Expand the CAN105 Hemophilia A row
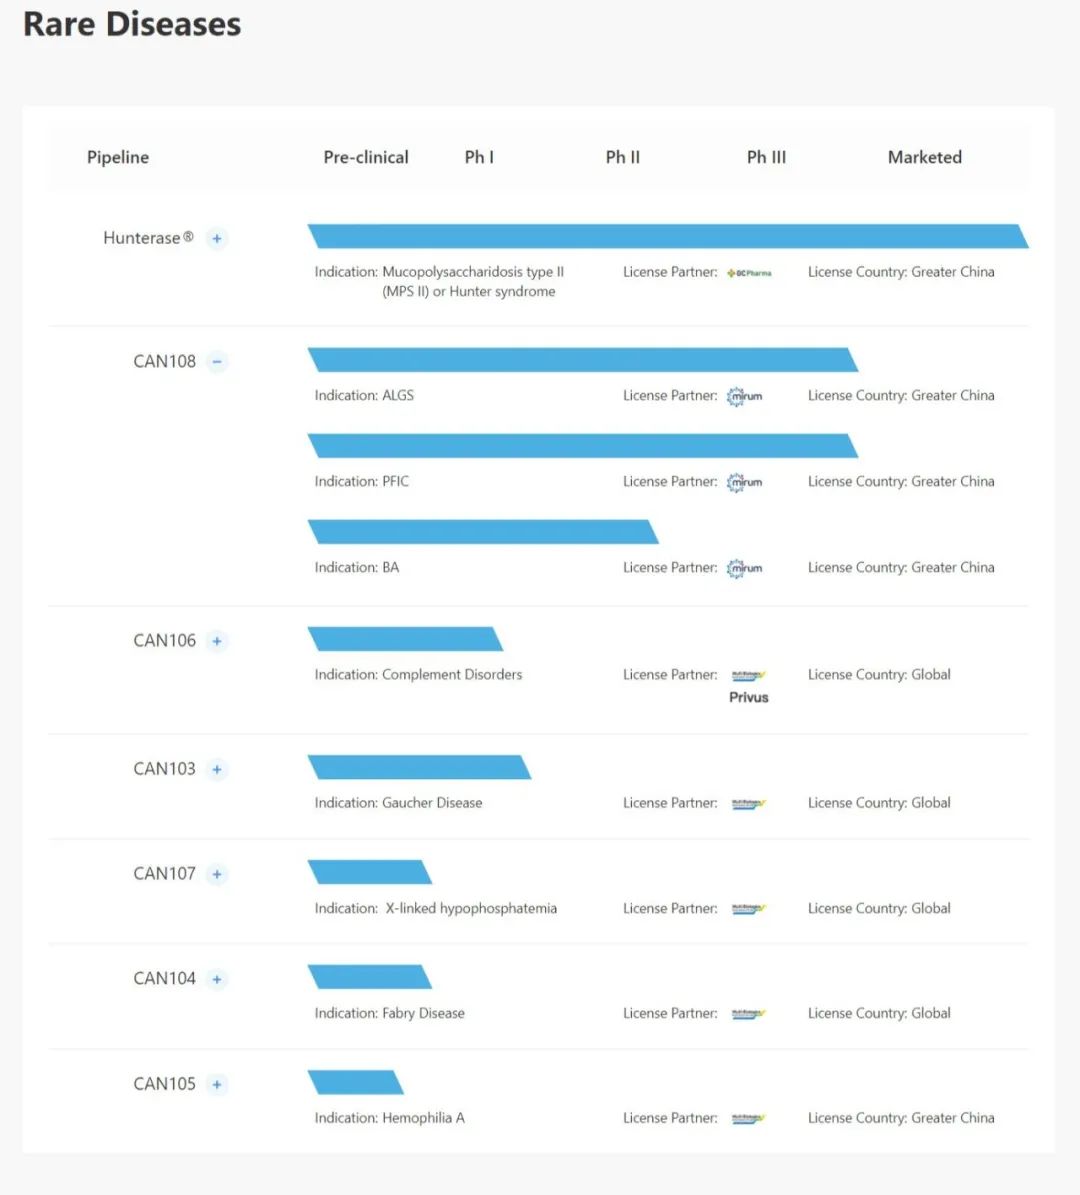This screenshot has width=1080, height=1195. point(217,1084)
